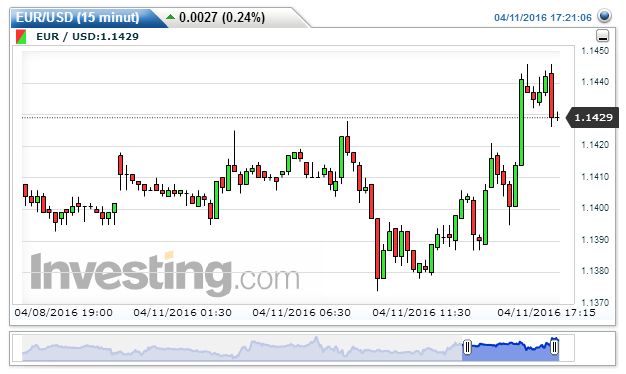
Task: Click the tall green candle reaching 1.1440
Action: [521, 122]
